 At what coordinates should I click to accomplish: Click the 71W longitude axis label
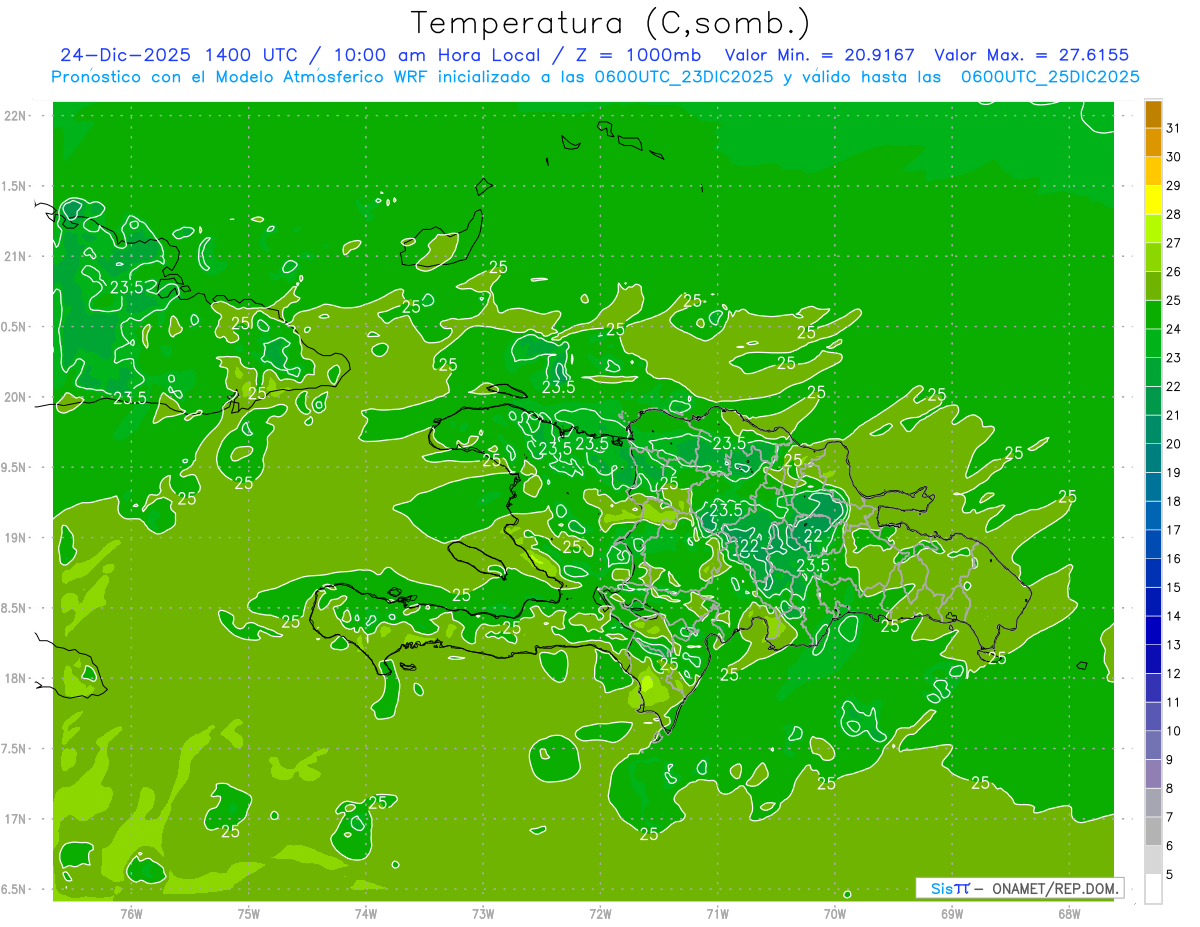[x=718, y=914]
